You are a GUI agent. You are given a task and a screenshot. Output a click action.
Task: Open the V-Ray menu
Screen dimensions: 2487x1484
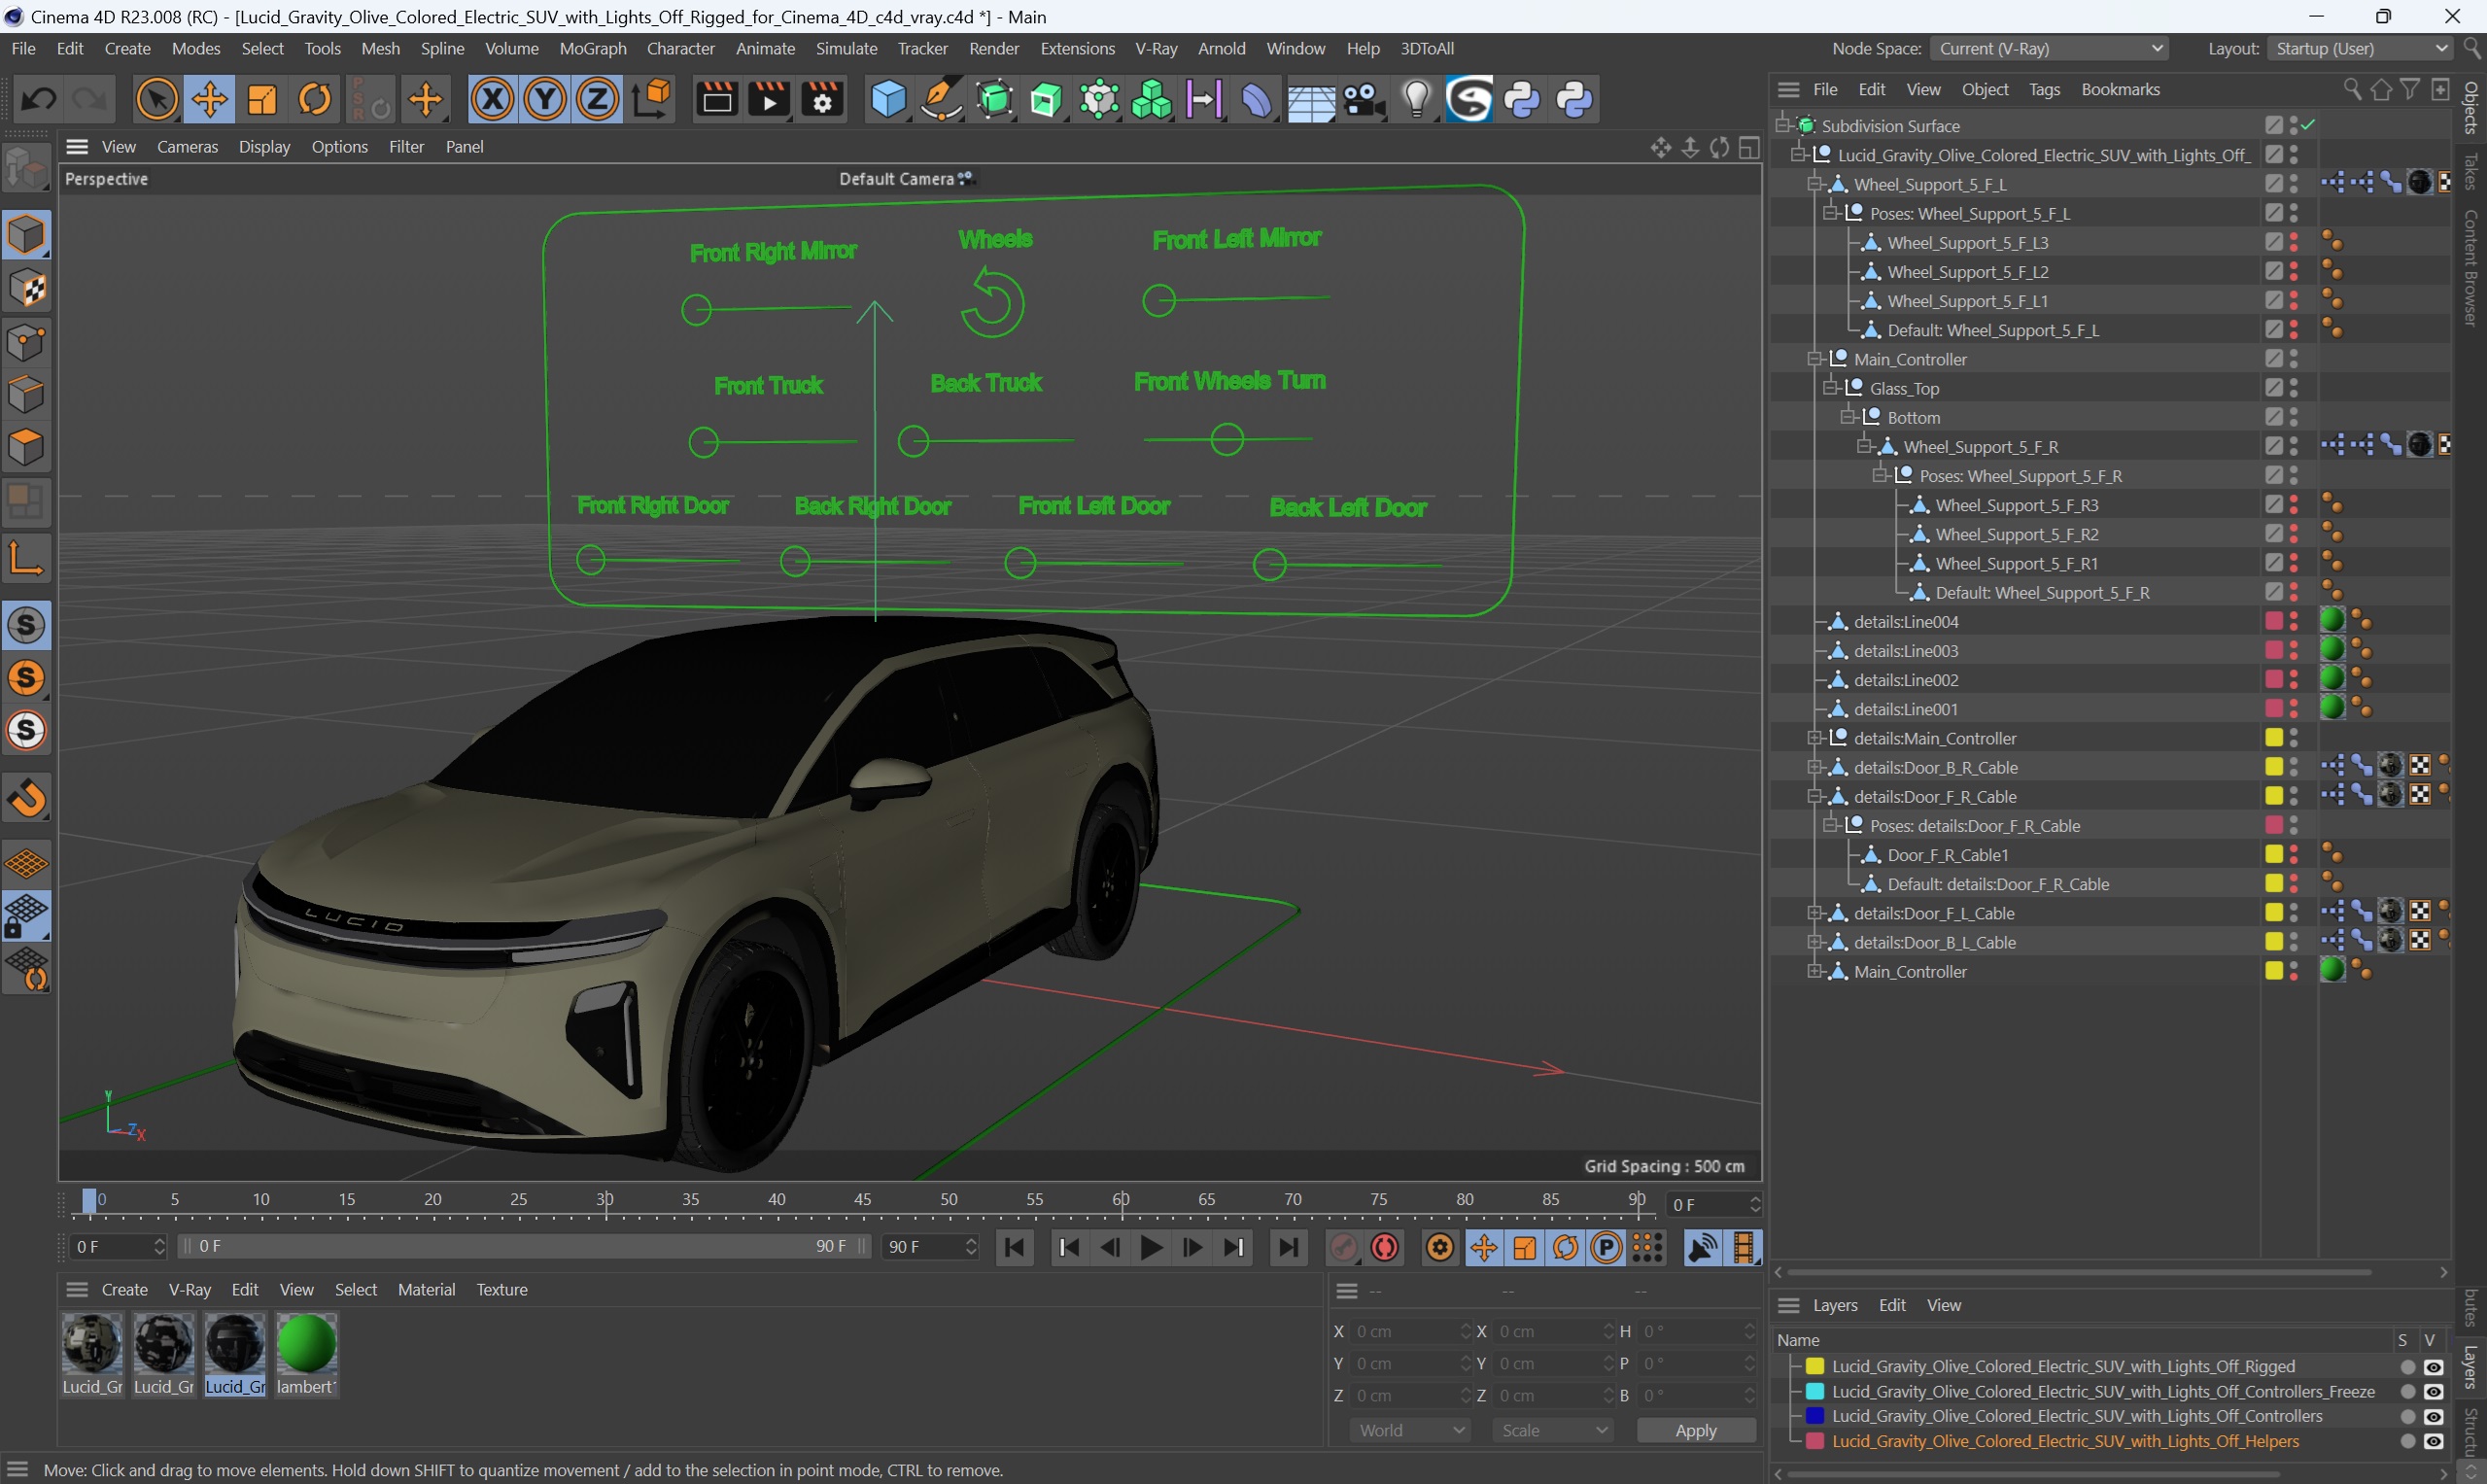[1155, 48]
